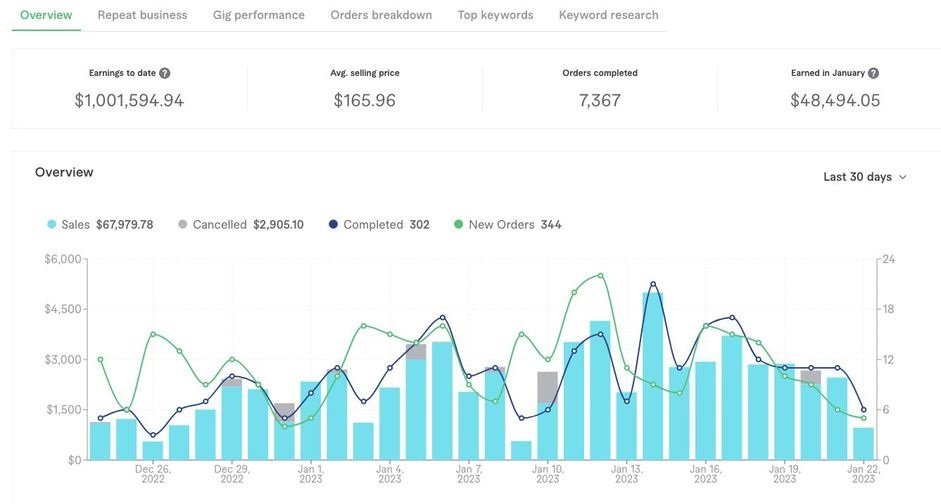
Task: Click the Cancelled total $2,905.10
Action: click(278, 224)
